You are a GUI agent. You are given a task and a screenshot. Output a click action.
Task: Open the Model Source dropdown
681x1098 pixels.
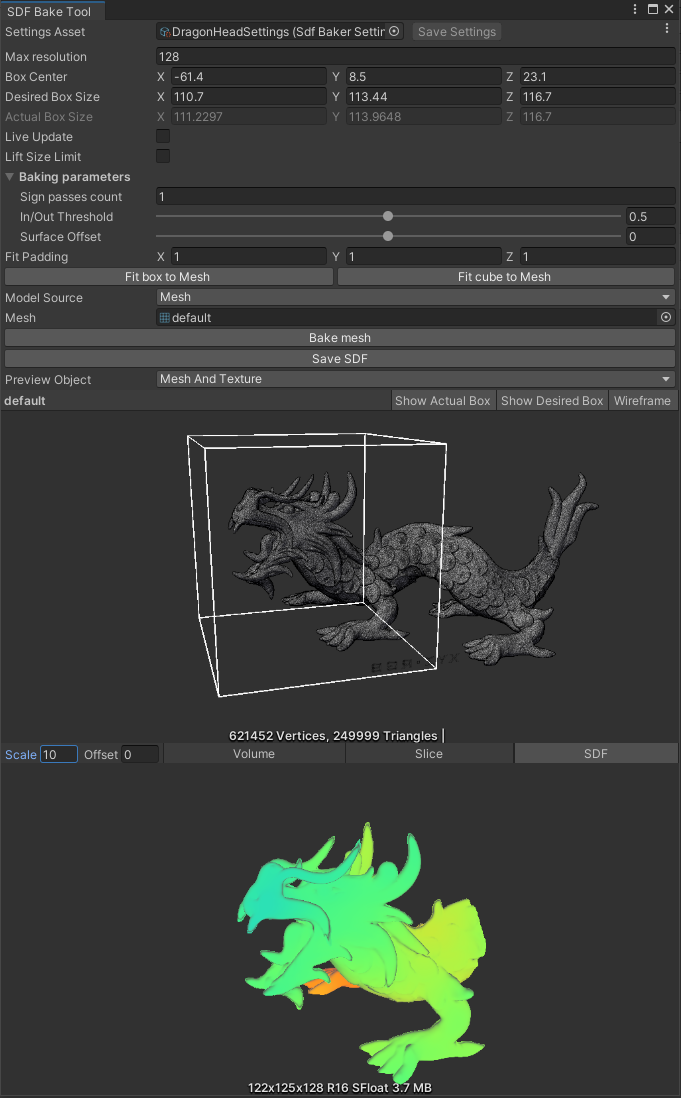tap(416, 297)
